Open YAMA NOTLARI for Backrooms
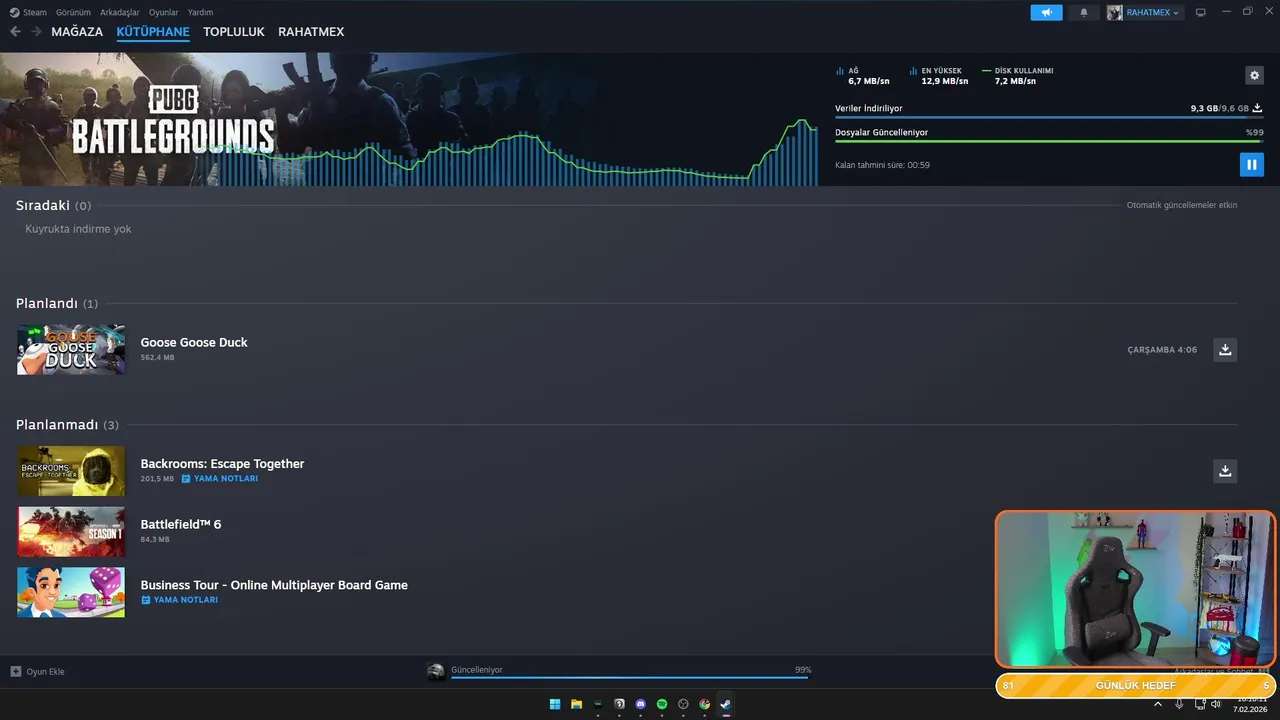This screenshot has width=1280, height=720. point(220,479)
